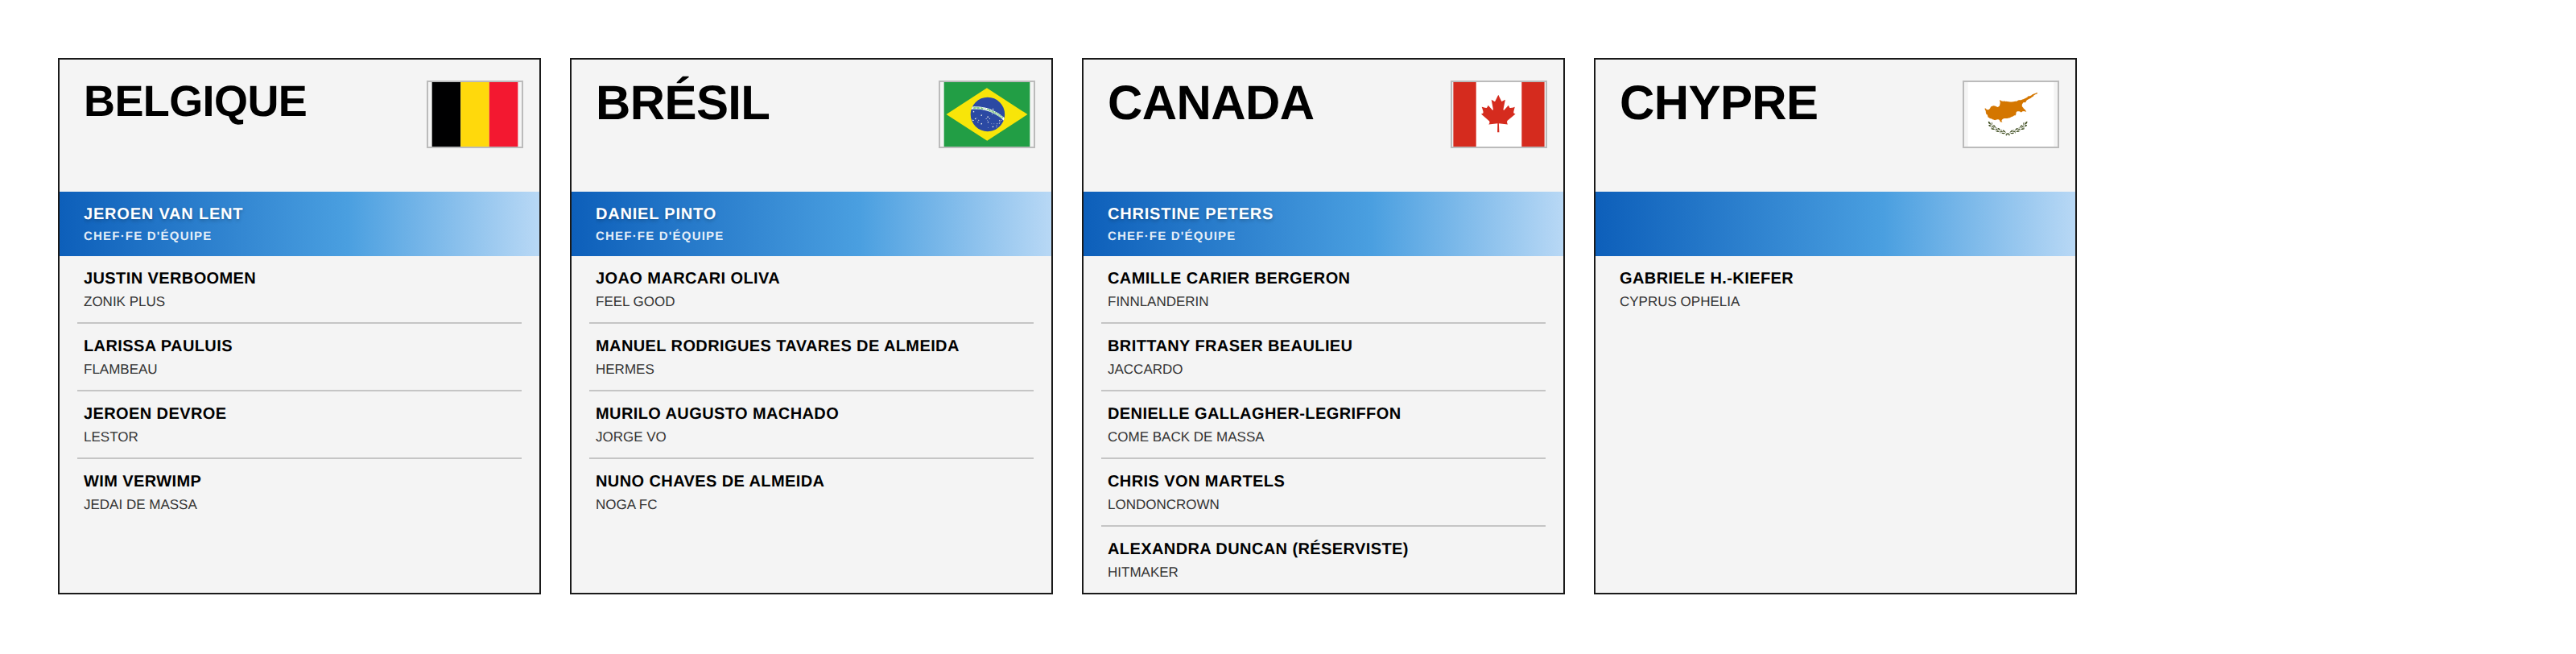This screenshot has width=2576, height=654.
Task: Open Gabriele H.-Kiefer Cyprus rider
Action: 1835,289
